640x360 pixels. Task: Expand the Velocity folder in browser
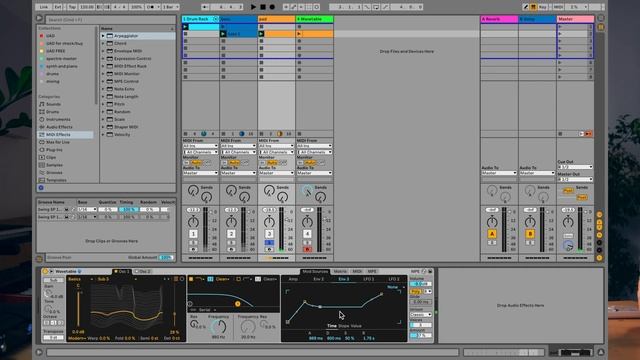(x=103, y=134)
